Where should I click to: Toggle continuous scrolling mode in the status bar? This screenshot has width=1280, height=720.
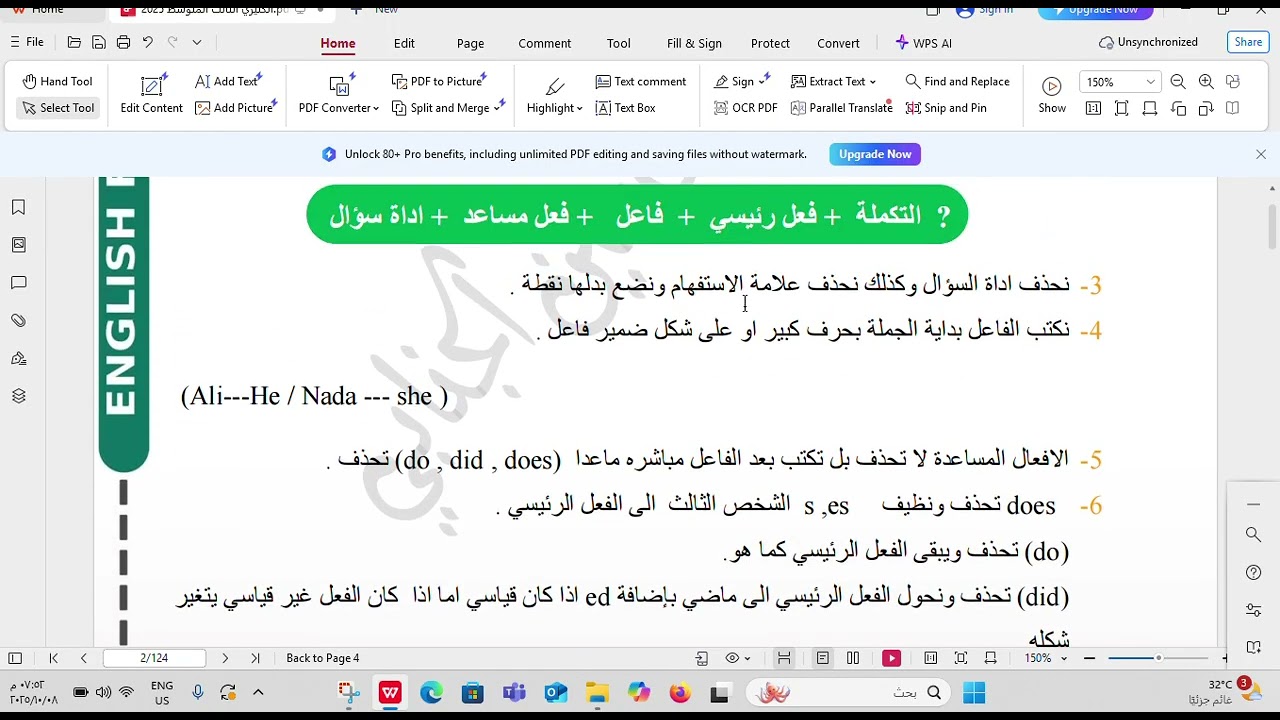(x=784, y=658)
